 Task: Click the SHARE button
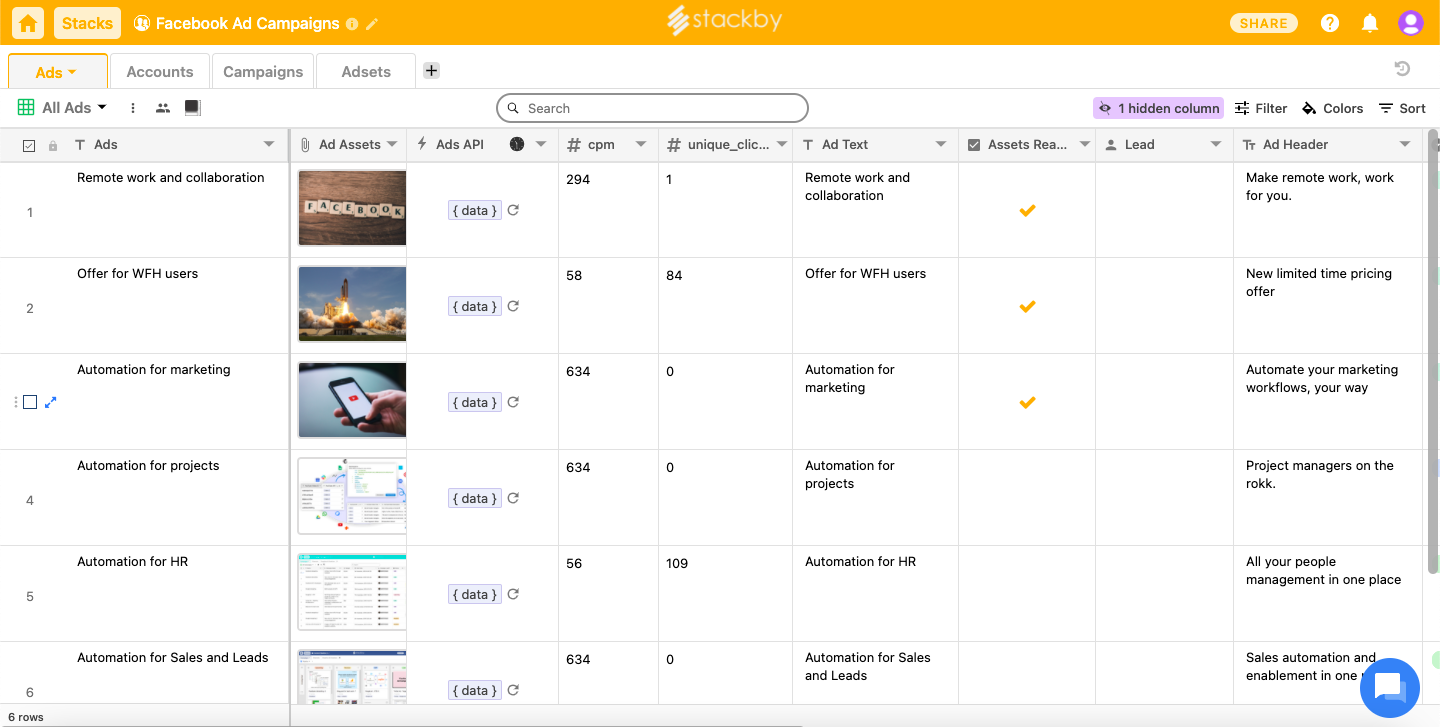tap(1264, 23)
